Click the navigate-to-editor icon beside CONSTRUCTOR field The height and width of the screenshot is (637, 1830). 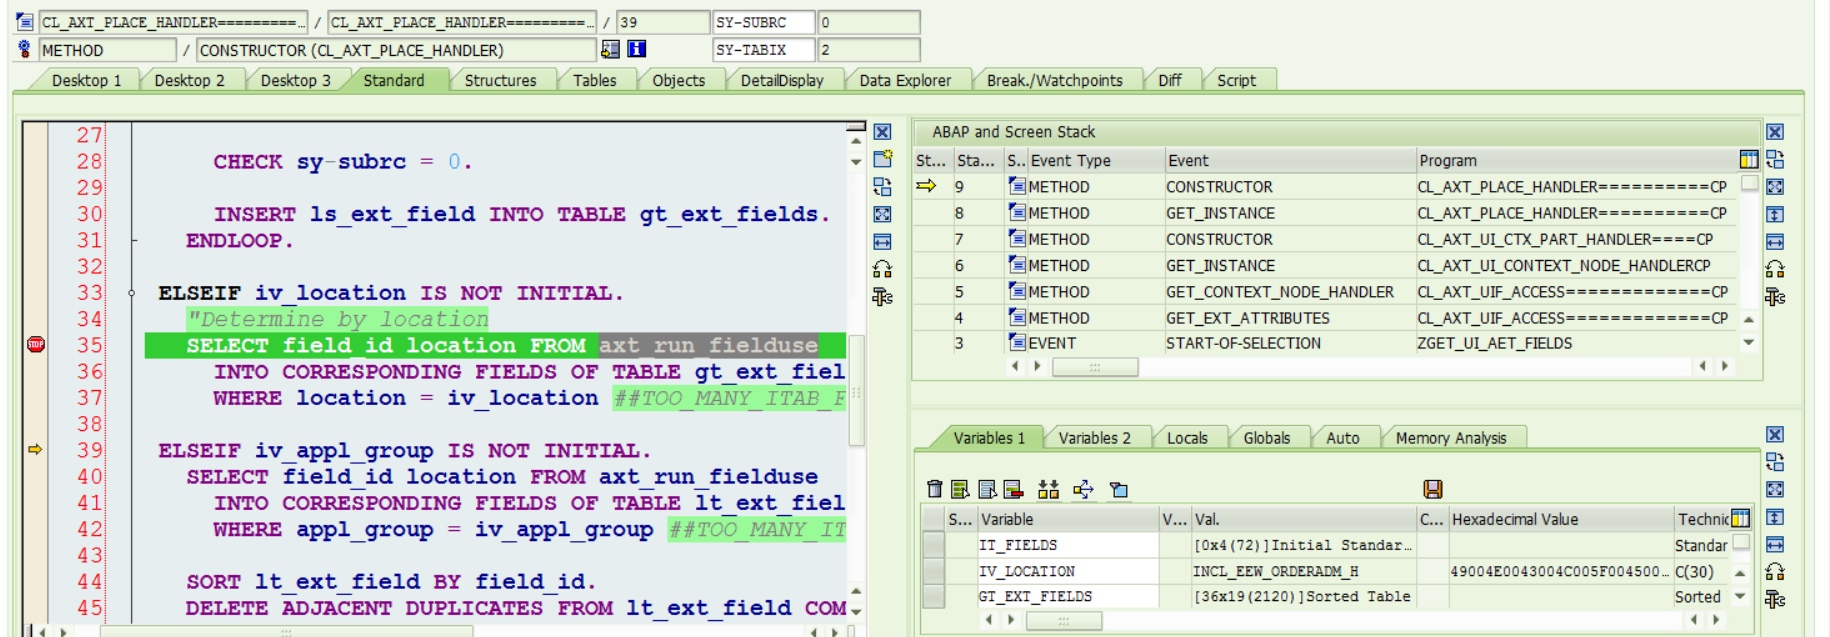610,49
